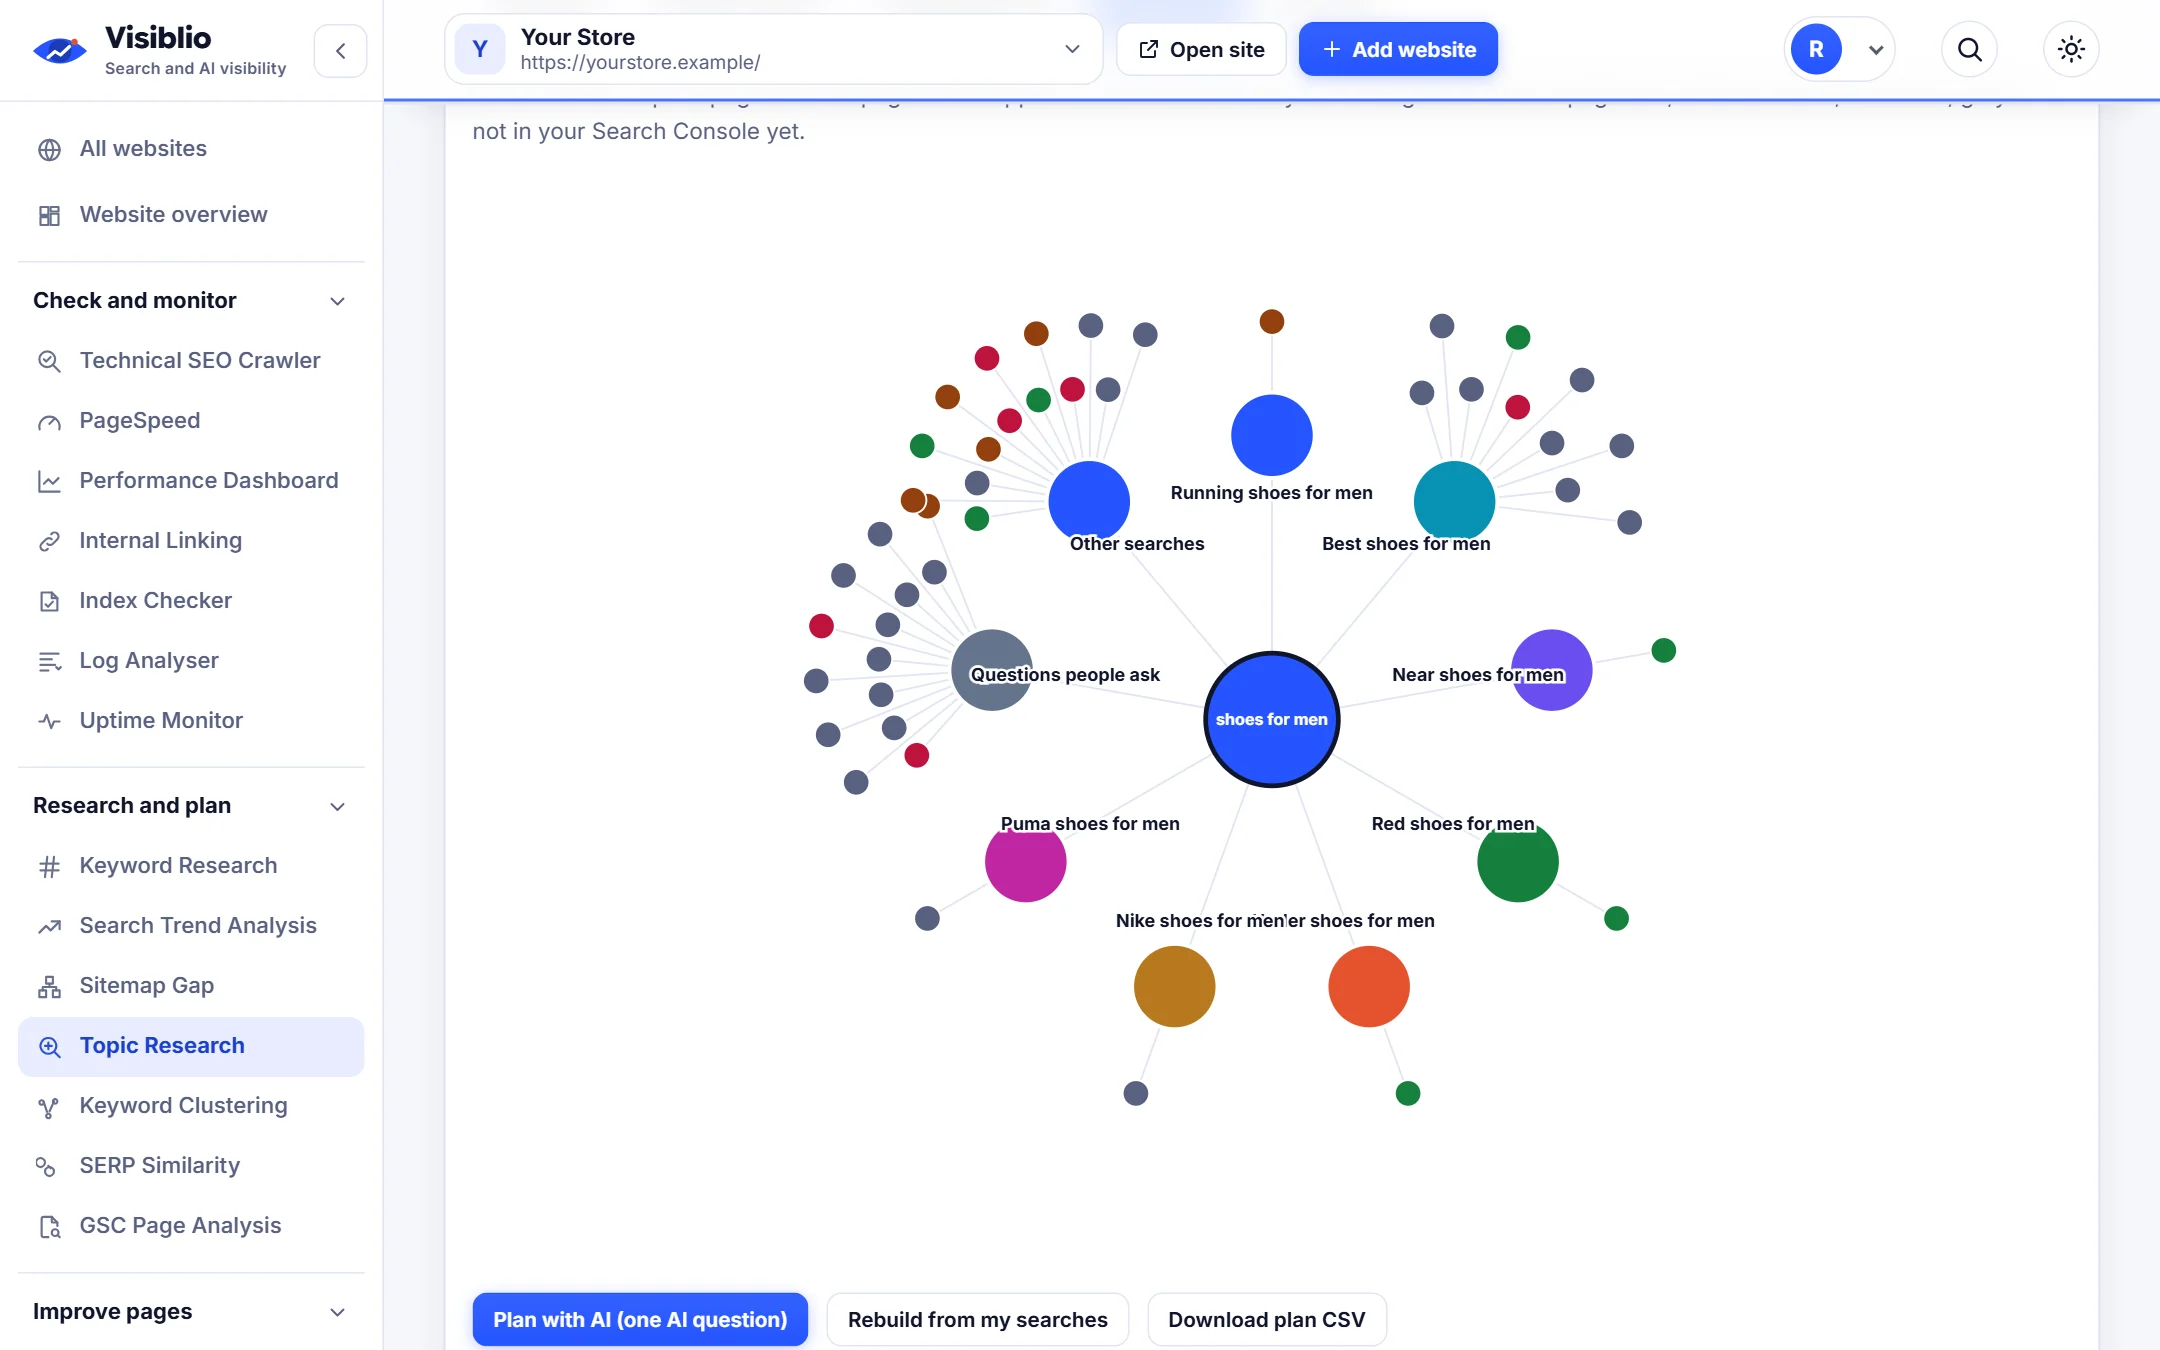Open Log Analyser icon
This screenshot has width=2160, height=1350.
49,662
